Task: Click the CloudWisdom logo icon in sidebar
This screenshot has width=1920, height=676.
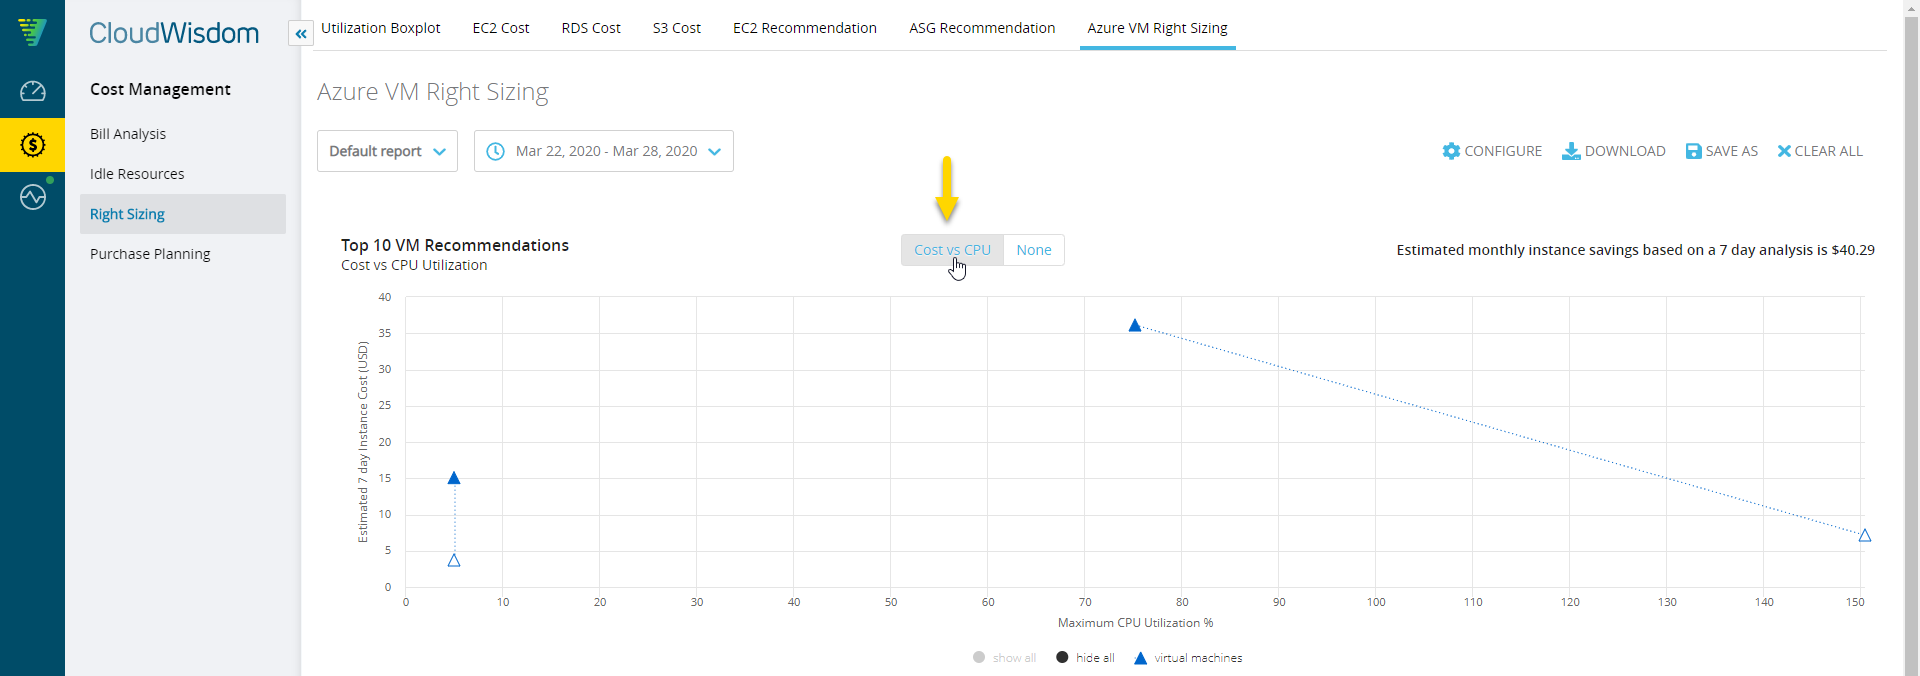Action: coord(32,32)
